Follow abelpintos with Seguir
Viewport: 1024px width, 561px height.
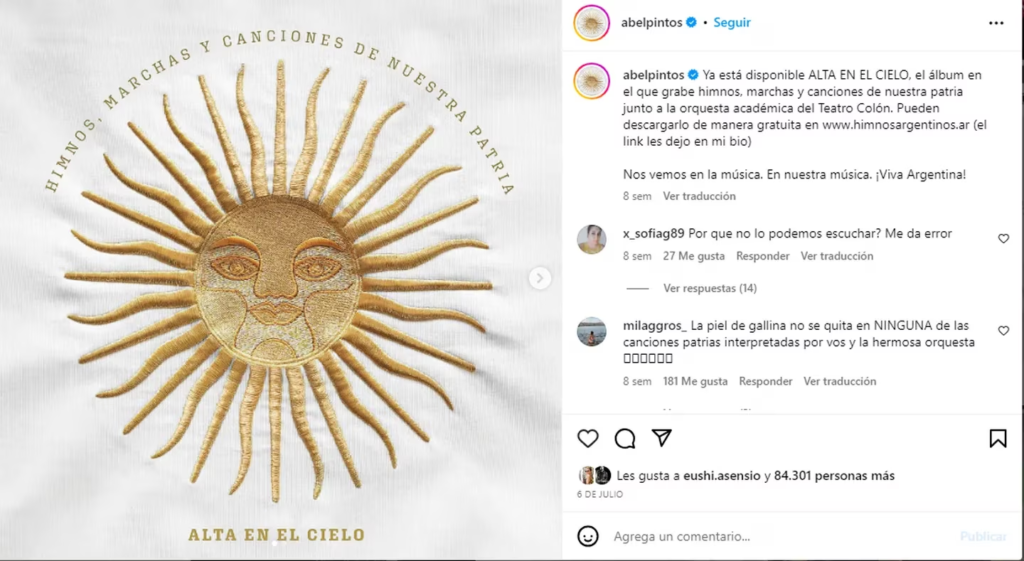pos(731,22)
